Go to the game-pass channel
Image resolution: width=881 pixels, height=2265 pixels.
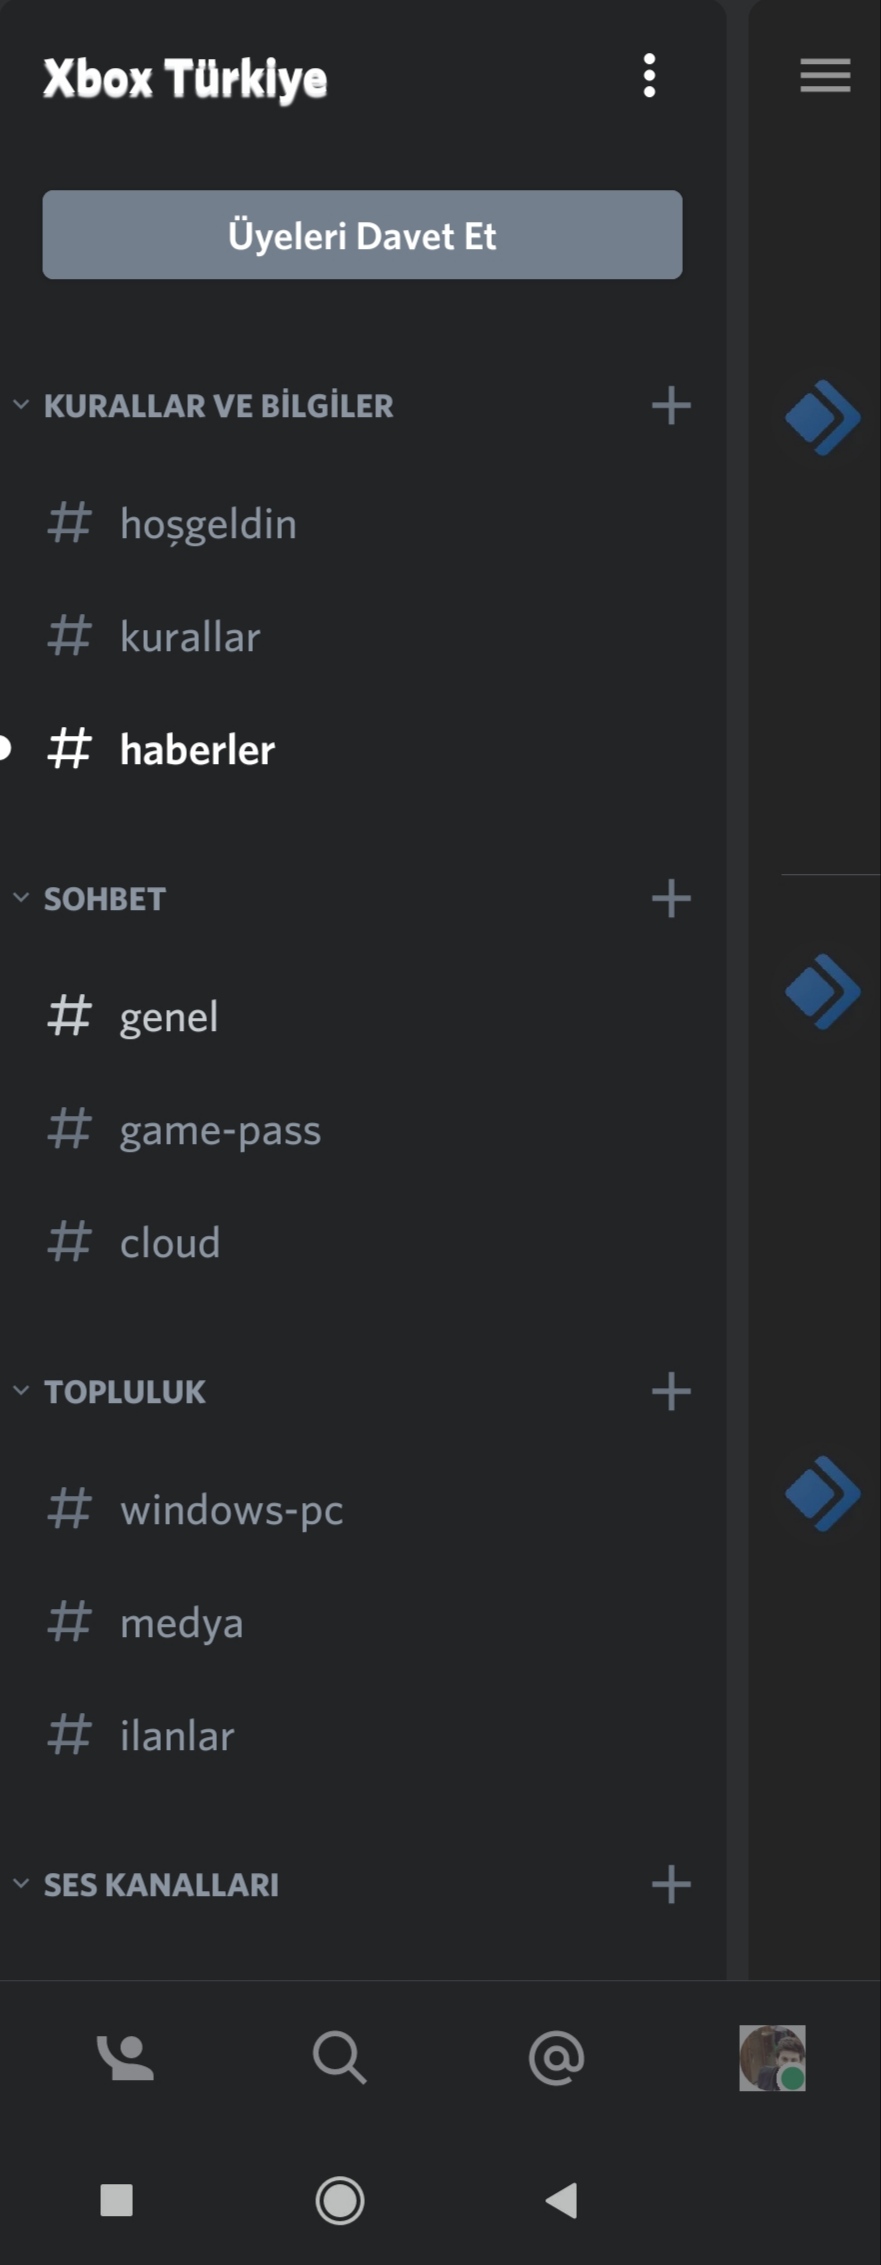220,1130
